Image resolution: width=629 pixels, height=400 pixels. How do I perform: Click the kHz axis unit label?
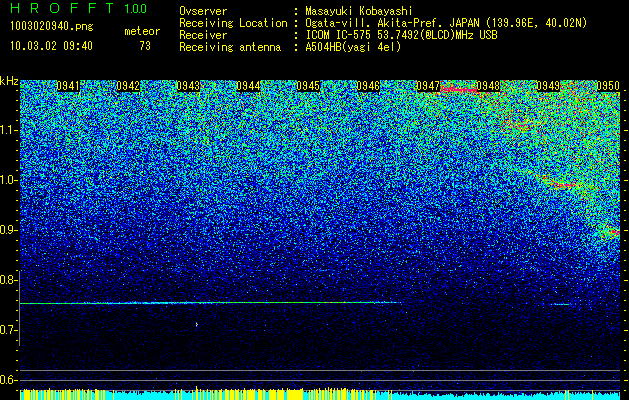[x=9, y=81]
